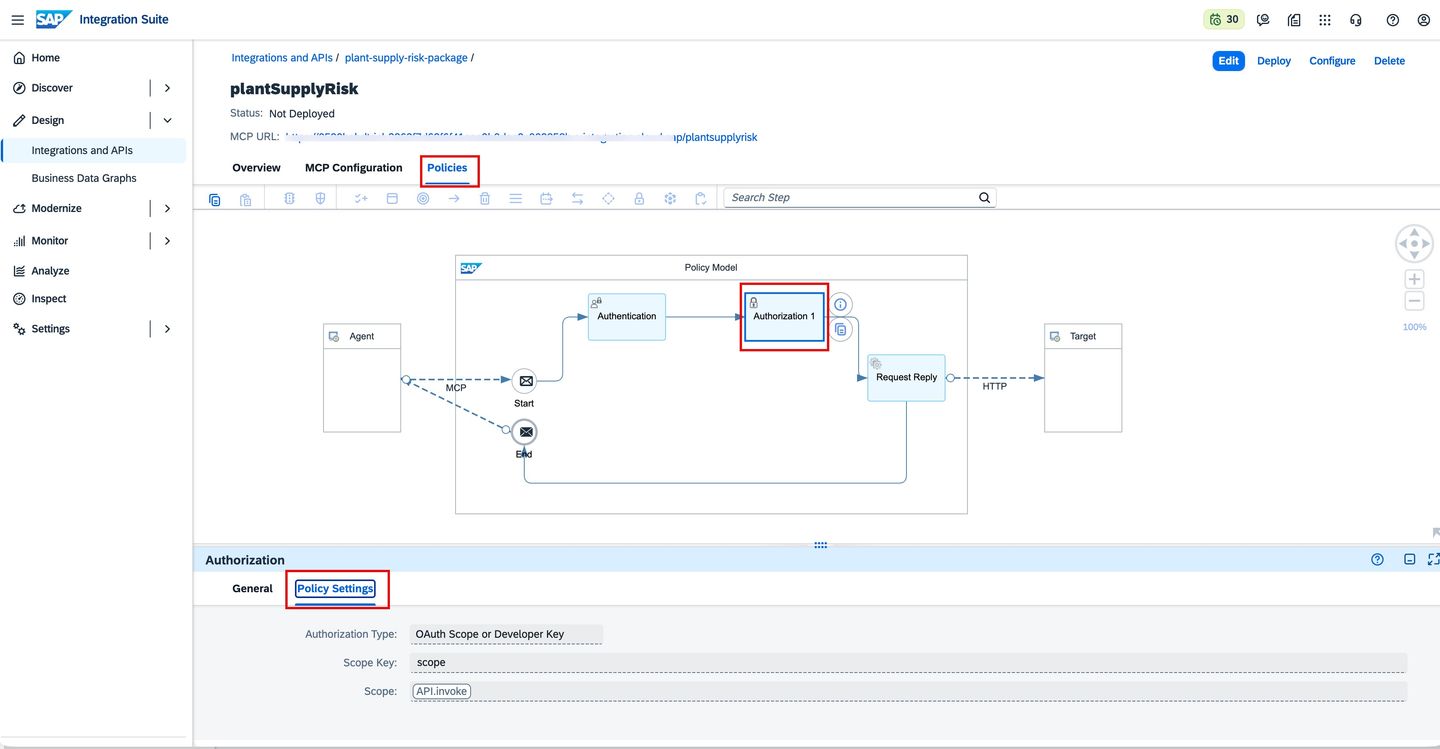Expand the Settings section chevron
This screenshot has height=749, width=1440.
[x=167, y=328]
